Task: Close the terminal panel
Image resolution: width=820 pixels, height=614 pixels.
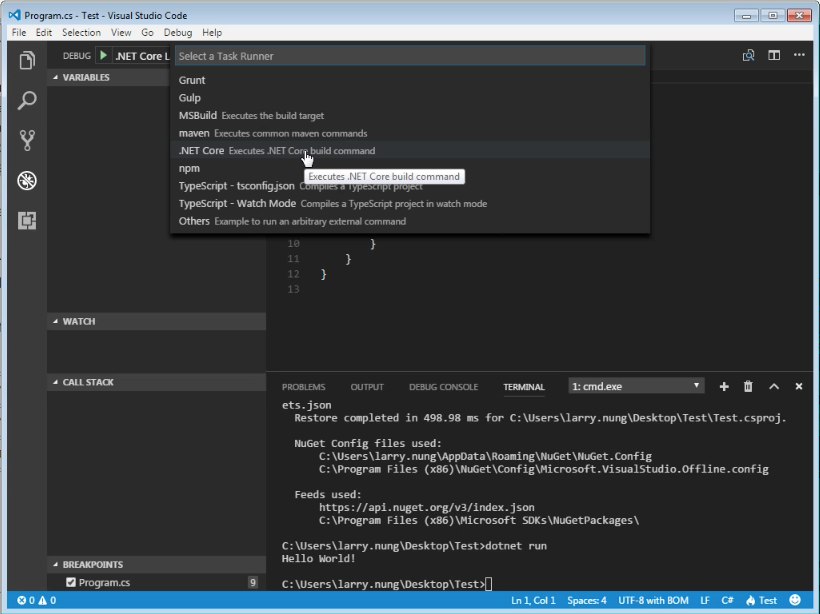Action: [x=799, y=386]
